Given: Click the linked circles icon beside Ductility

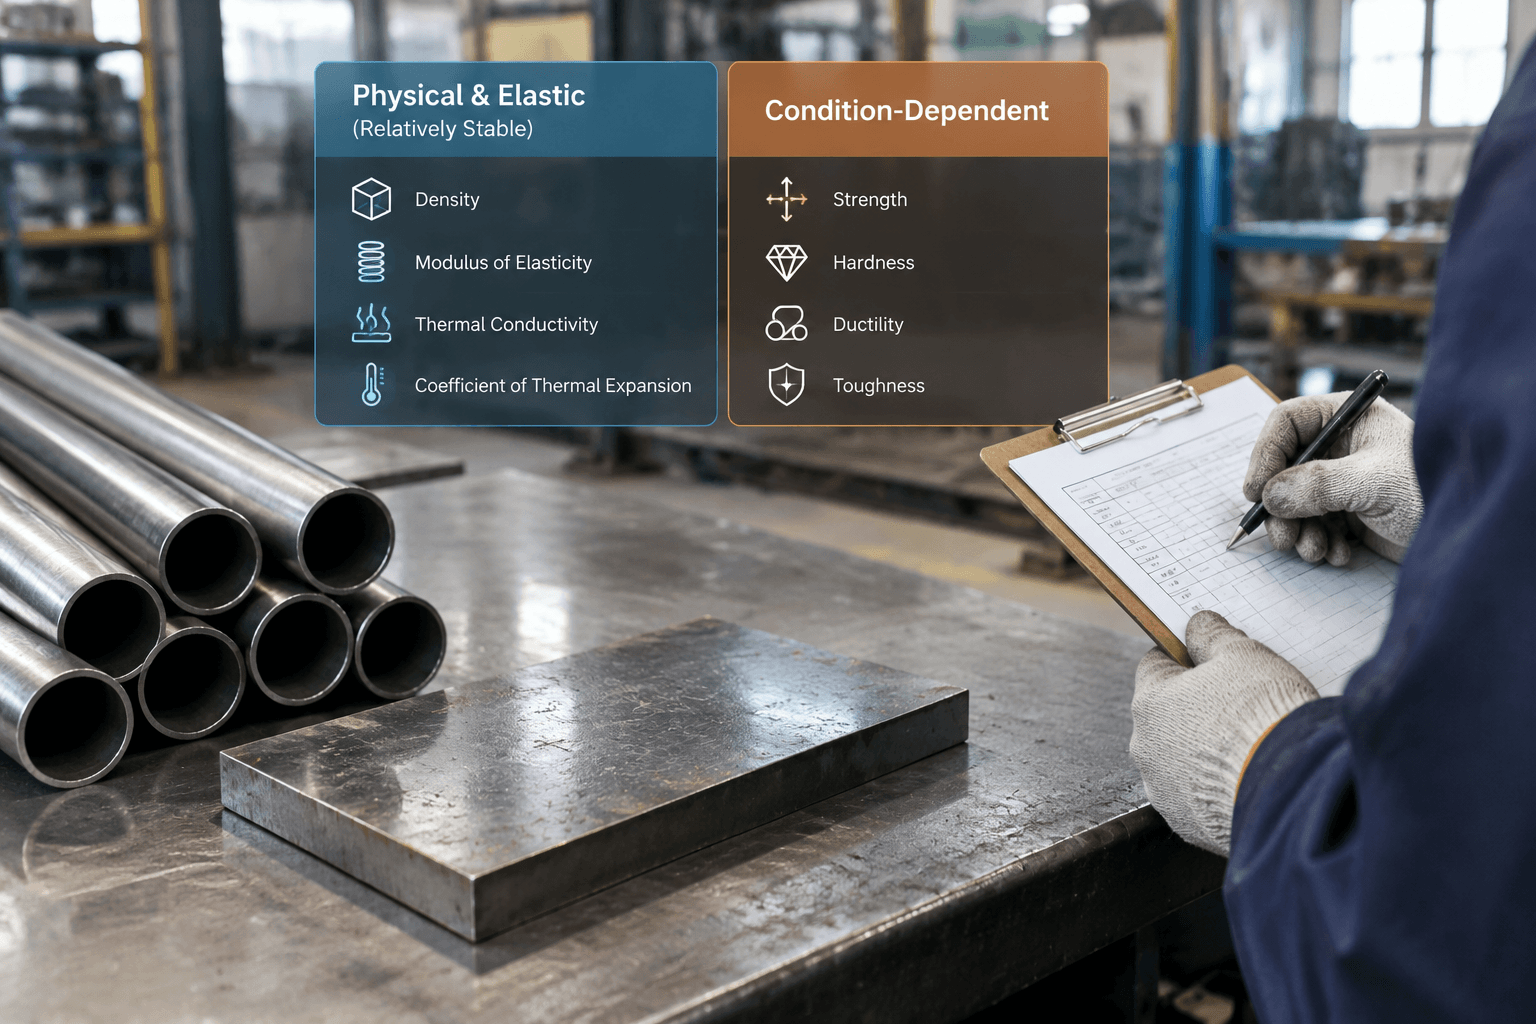Looking at the screenshot, I should click(x=786, y=323).
